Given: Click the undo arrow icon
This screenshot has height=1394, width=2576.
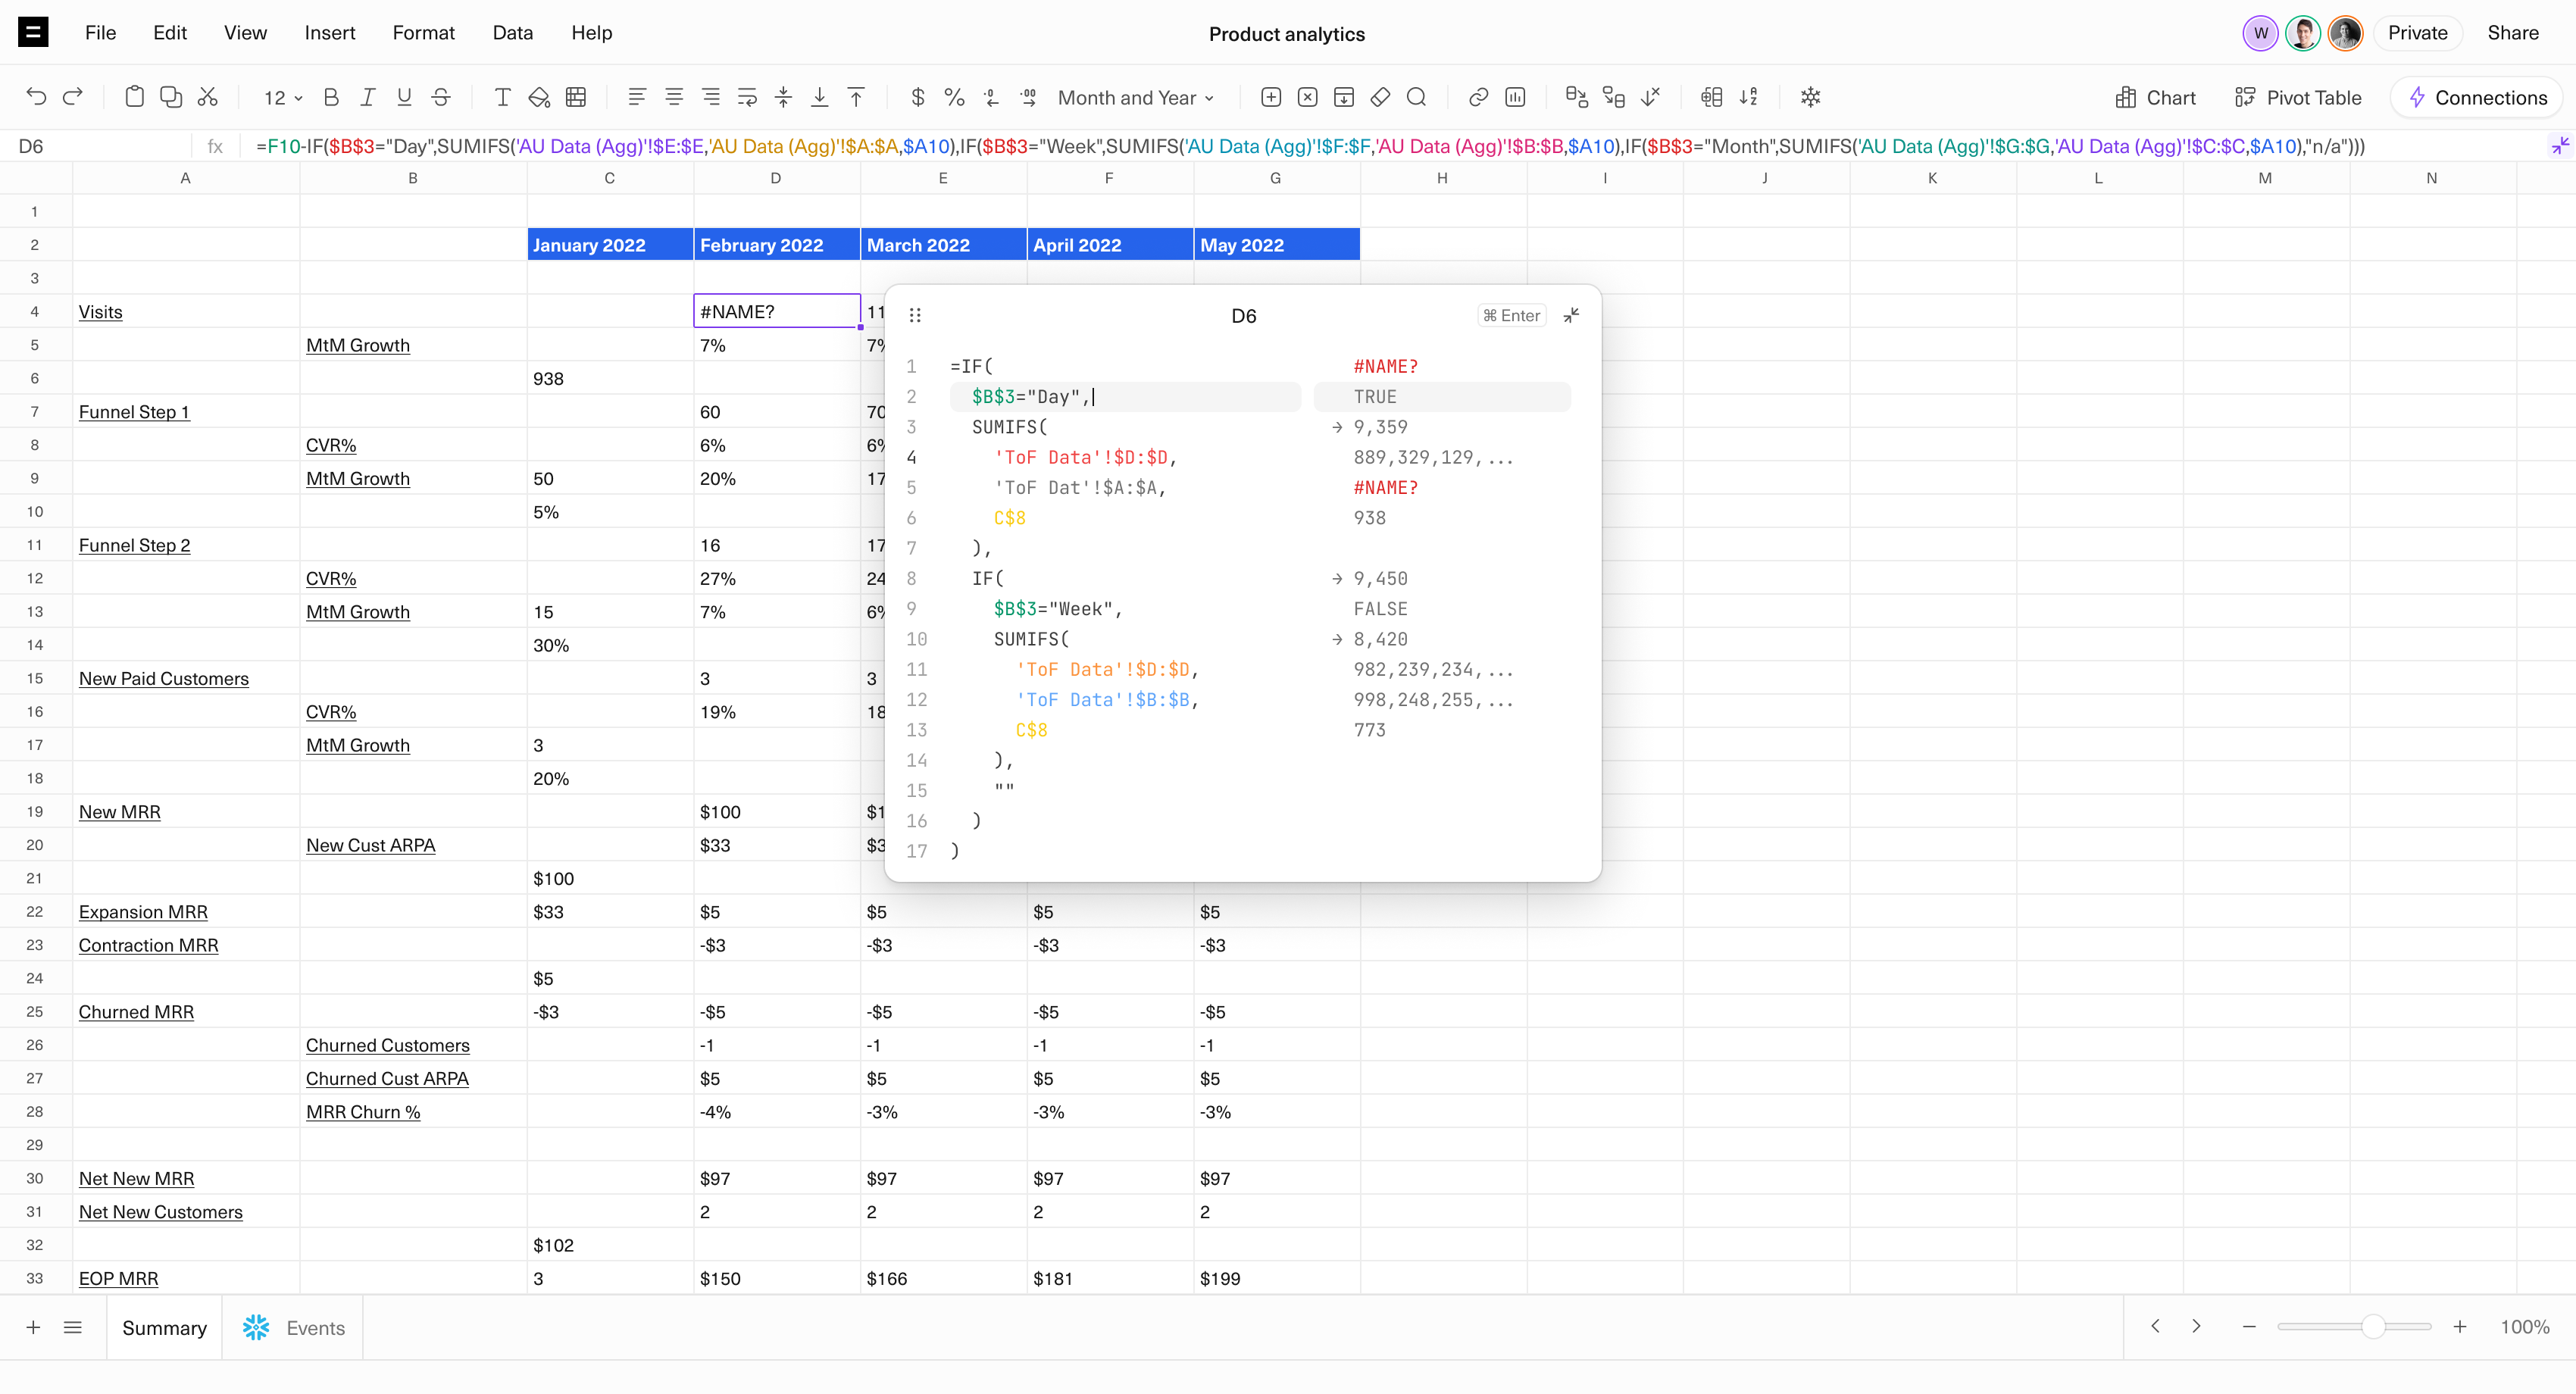Looking at the screenshot, I should 36,97.
